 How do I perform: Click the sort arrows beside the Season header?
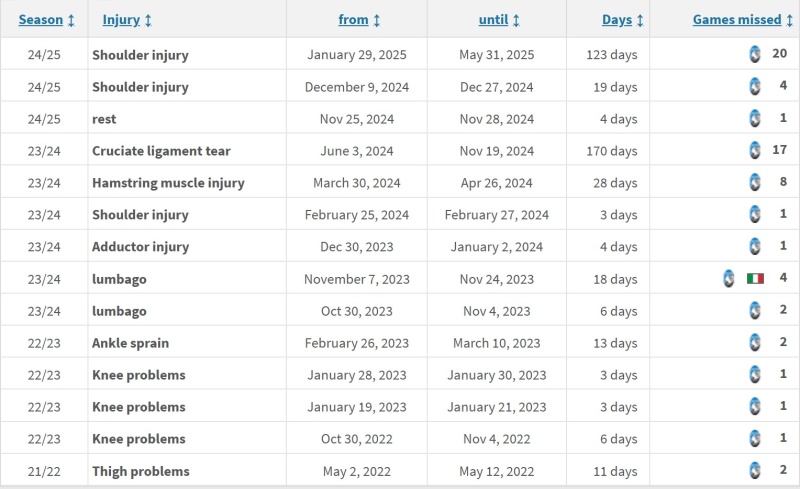[x=71, y=20]
